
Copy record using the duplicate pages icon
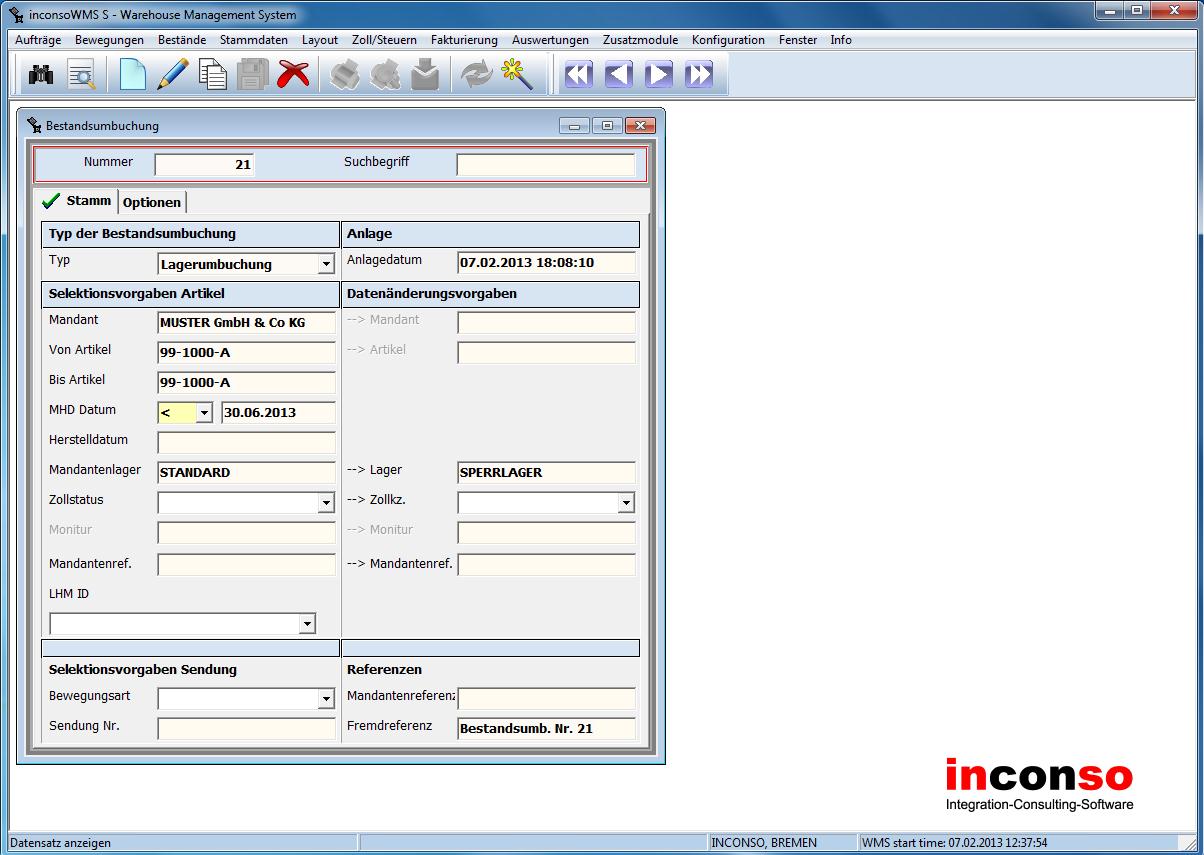click(x=213, y=75)
